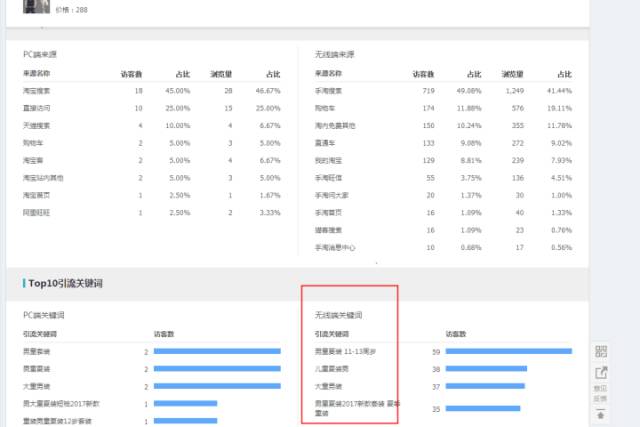
Task: Click the 10.24% share cell
Action: pyautogui.click(x=469, y=126)
